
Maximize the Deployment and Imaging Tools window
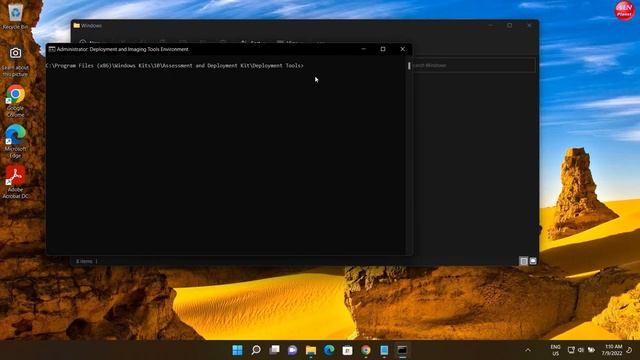coord(383,49)
